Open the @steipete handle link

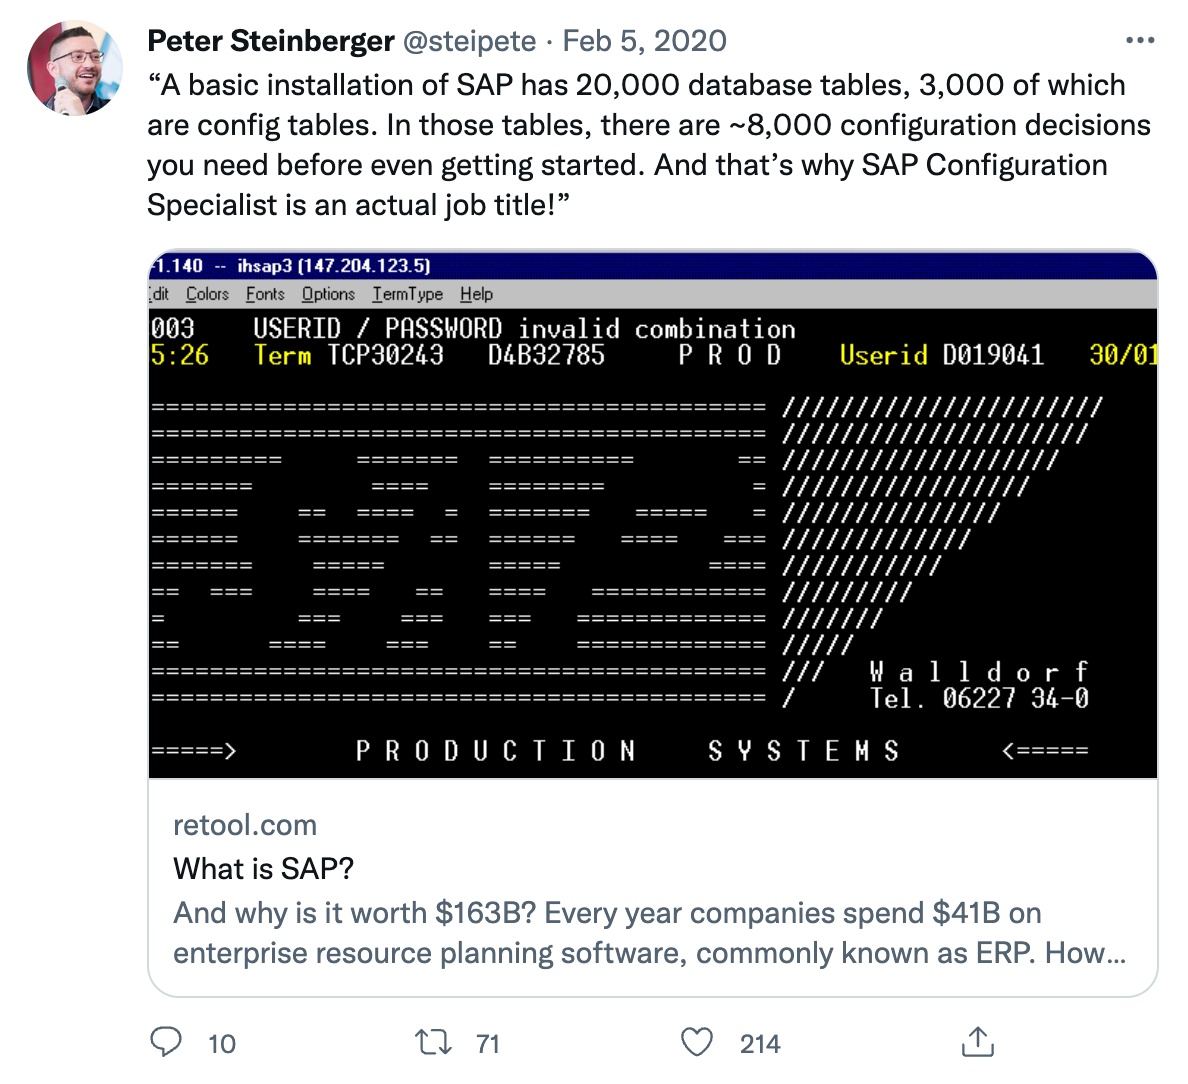tap(469, 41)
